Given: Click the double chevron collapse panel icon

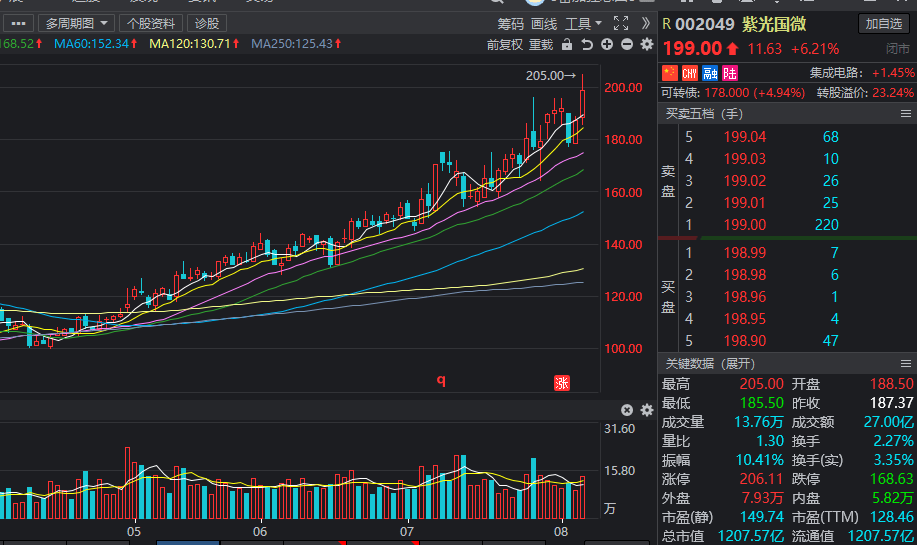Looking at the screenshot, I should coord(646,23).
